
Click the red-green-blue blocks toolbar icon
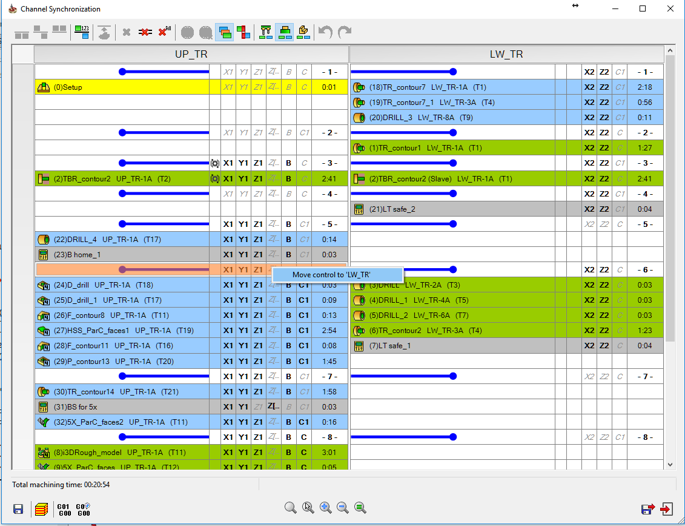(x=243, y=32)
